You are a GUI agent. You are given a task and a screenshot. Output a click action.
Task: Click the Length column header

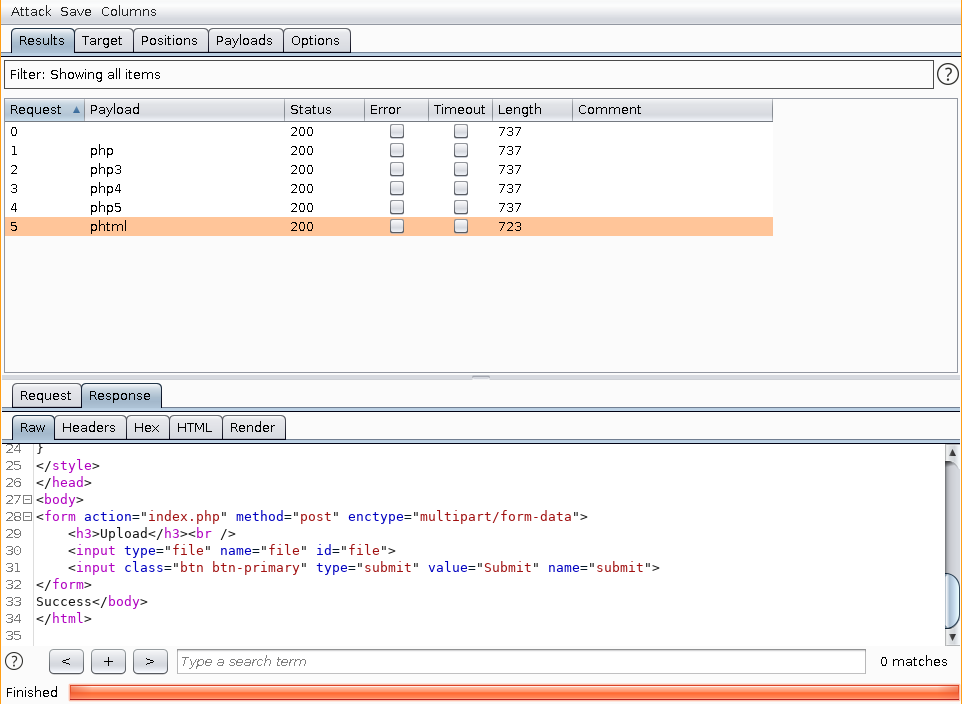[x=520, y=110]
